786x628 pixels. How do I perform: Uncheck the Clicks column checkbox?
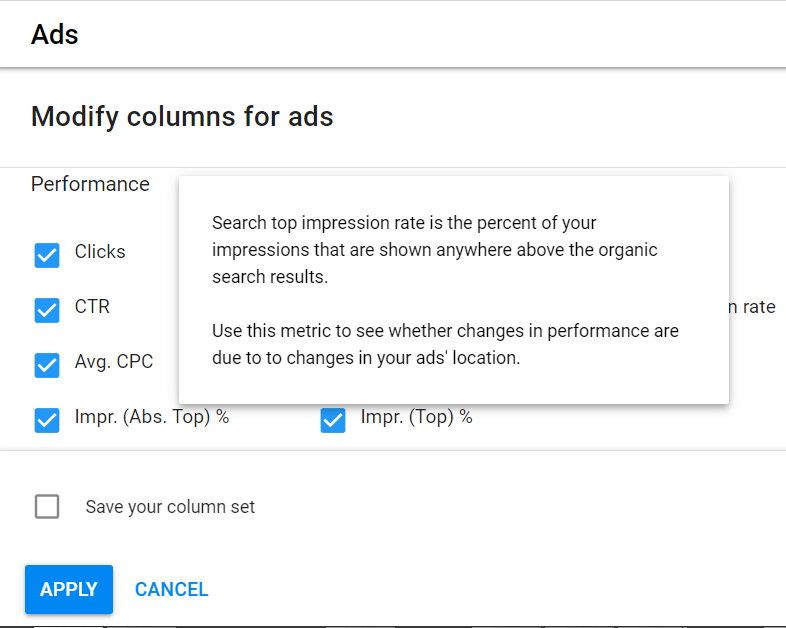47,255
